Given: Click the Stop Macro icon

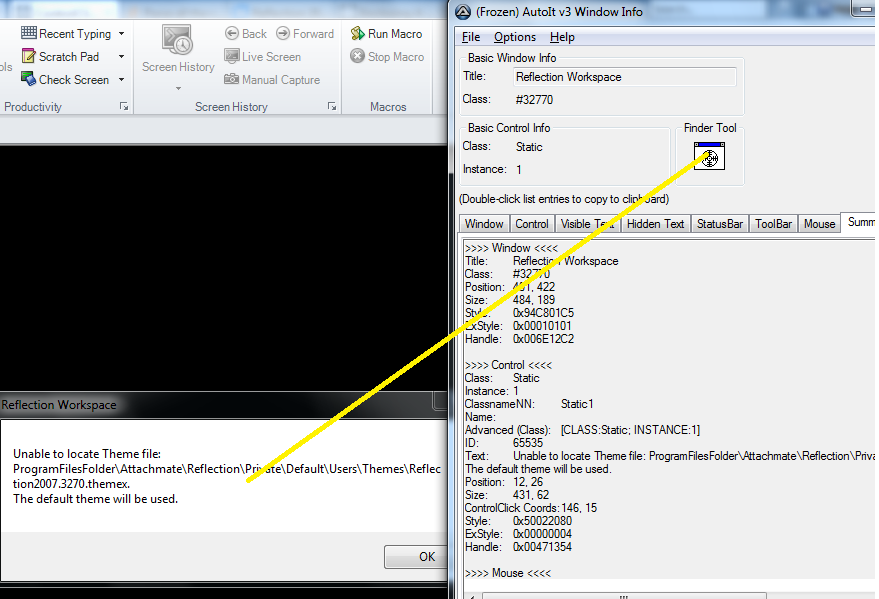Looking at the screenshot, I should click(x=357, y=56).
